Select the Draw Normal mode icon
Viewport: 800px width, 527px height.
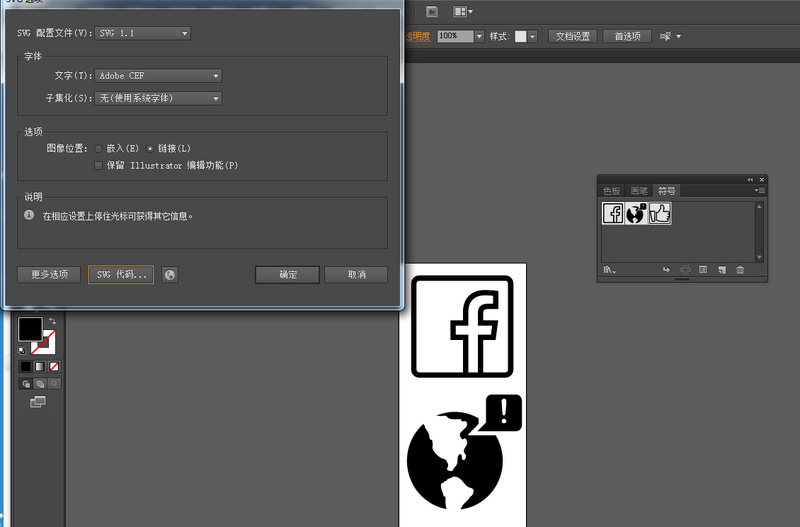[x=26, y=384]
